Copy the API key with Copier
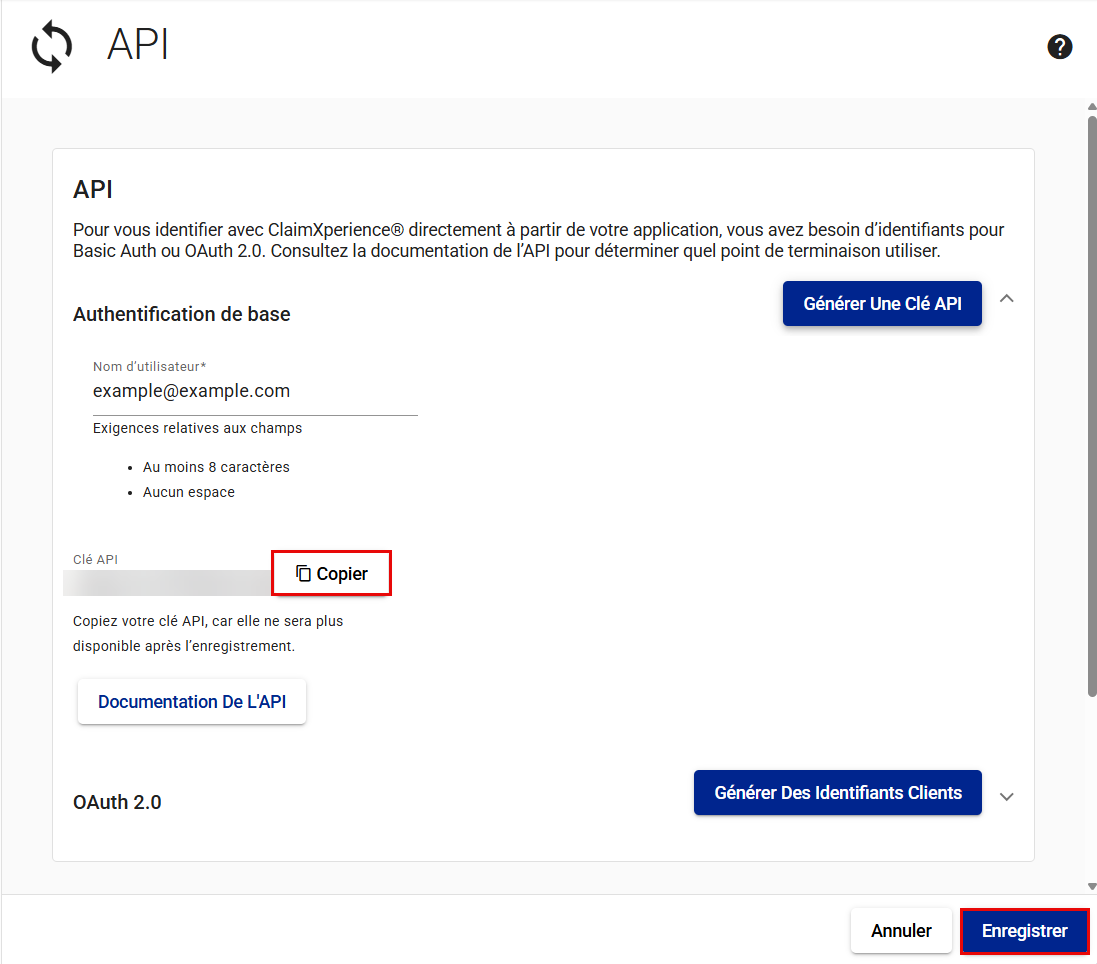The width and height of the screenshot is (1097, 964). point(332,574)
